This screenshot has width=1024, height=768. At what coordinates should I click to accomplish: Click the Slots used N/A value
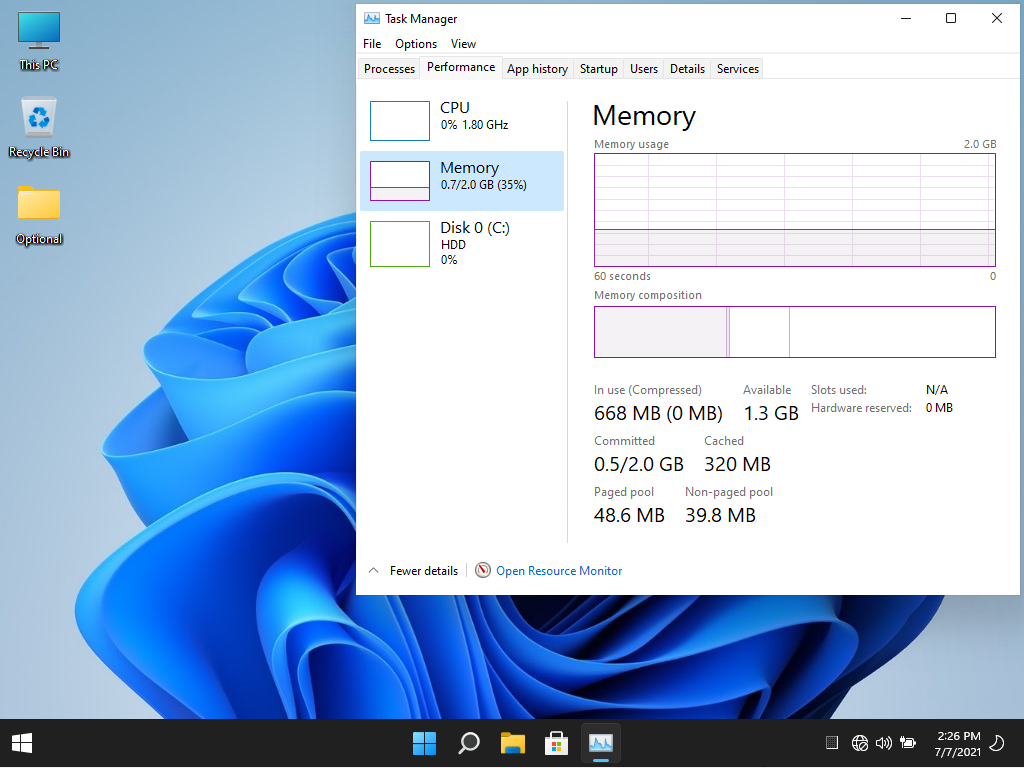(x=936, y=390)
